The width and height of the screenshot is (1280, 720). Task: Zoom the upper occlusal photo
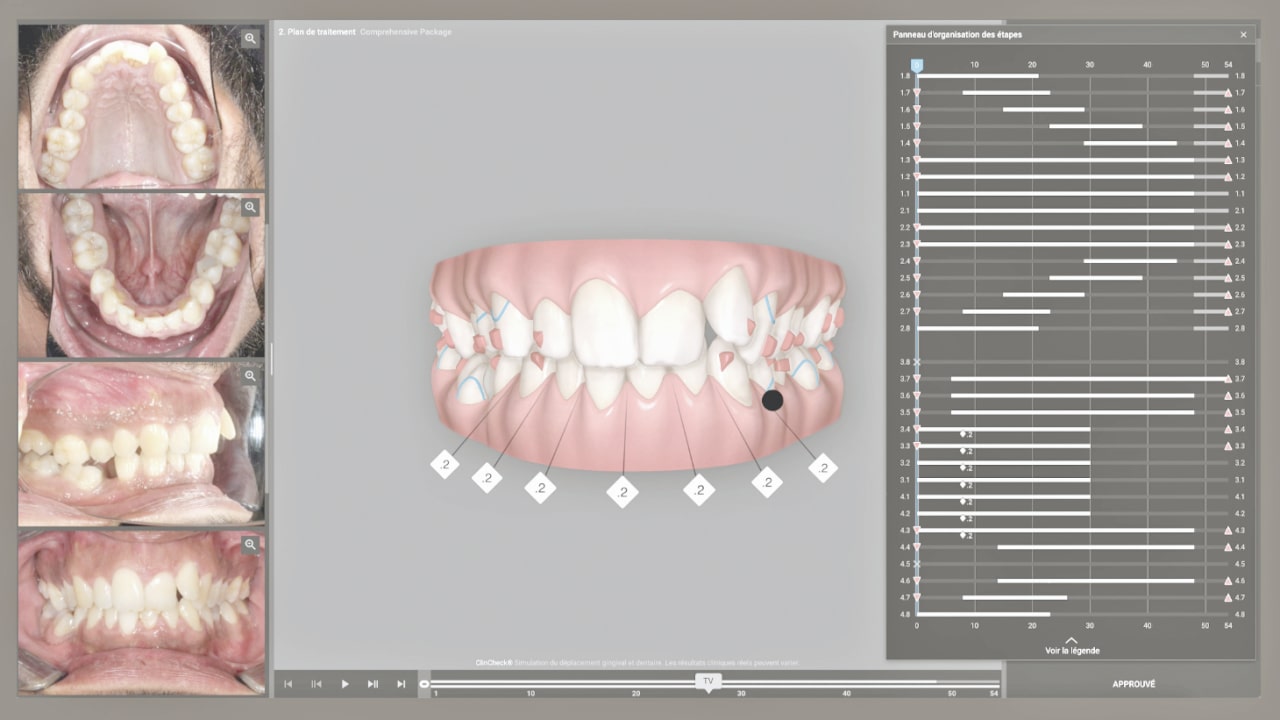[250, 39]
